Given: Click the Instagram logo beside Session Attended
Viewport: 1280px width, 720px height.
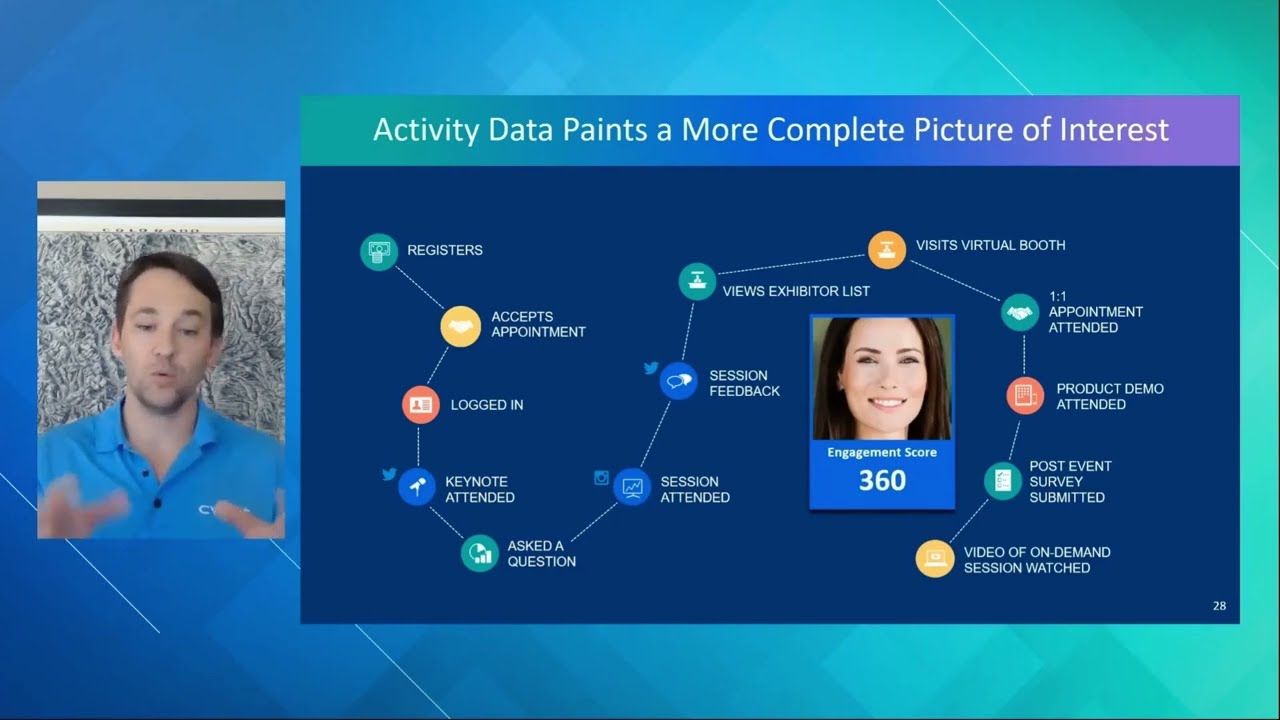Looking at the screenshot, I should coord(601,478).
